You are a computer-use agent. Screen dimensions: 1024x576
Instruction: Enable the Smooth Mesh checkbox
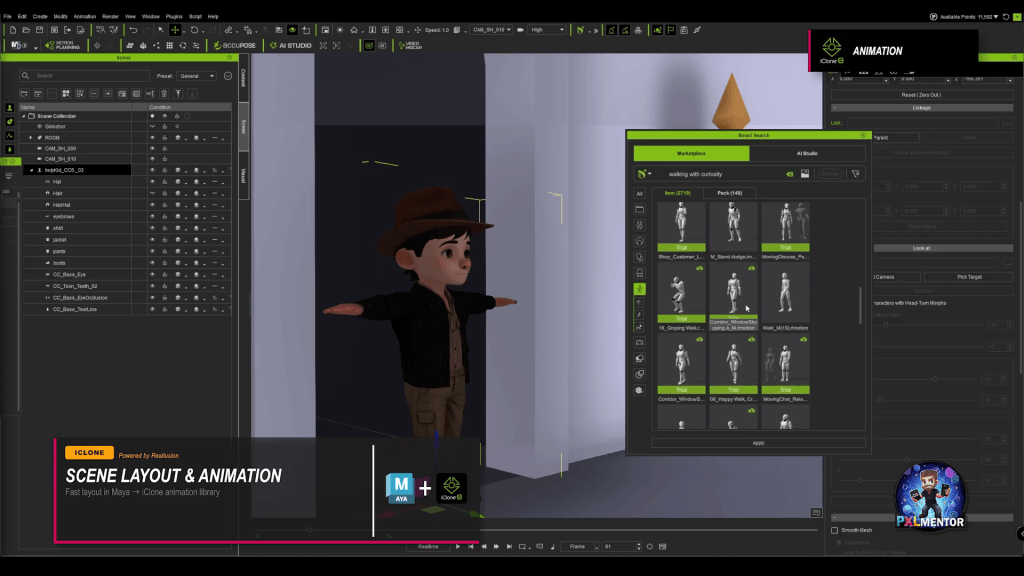coord(835,530)
